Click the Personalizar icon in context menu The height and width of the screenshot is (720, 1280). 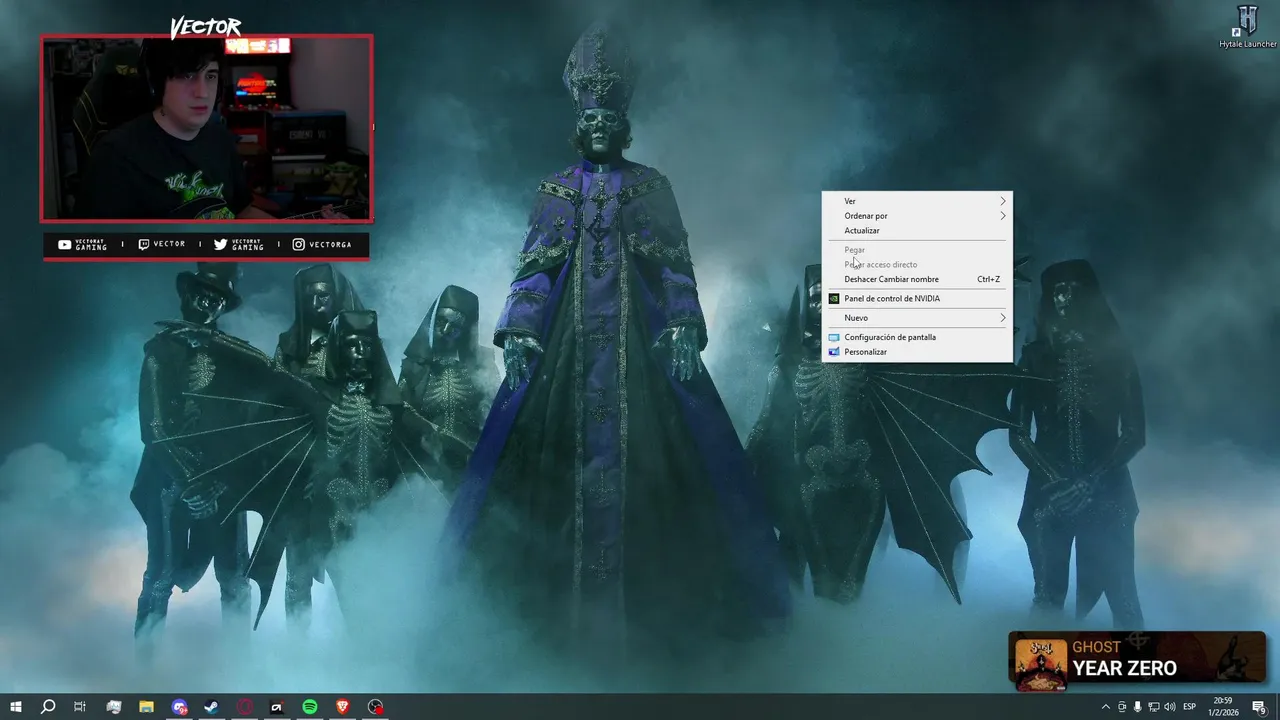834,352
